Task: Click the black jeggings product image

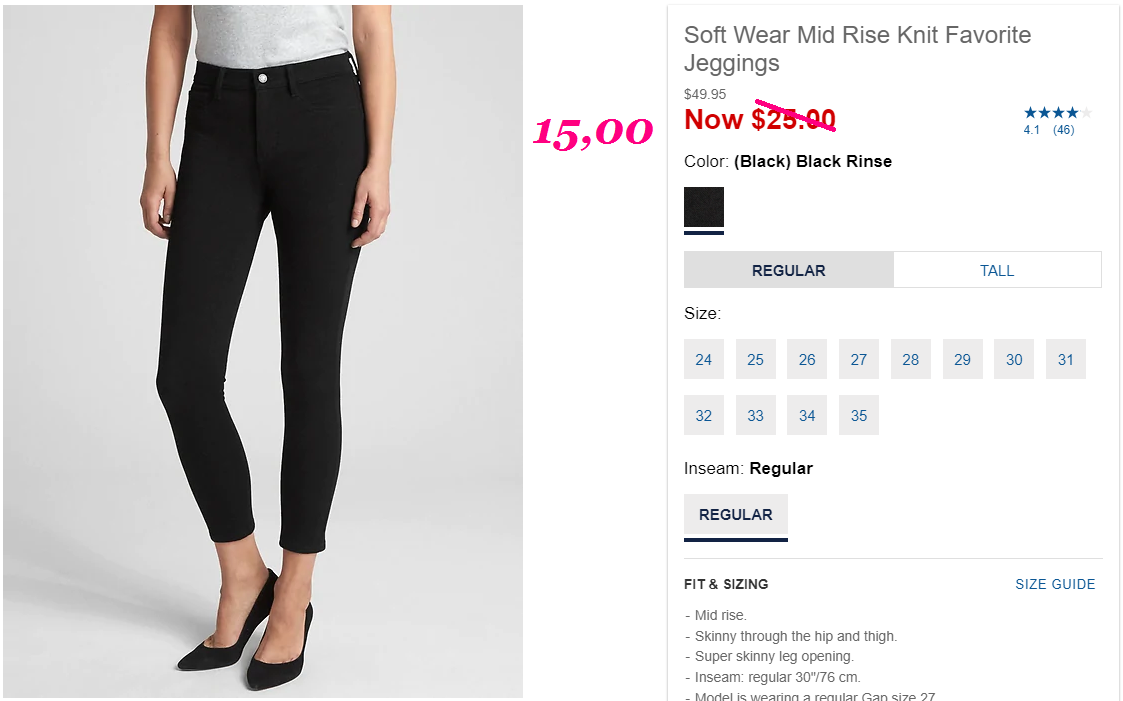Action: pyautogui.click(x=263, y=351)
